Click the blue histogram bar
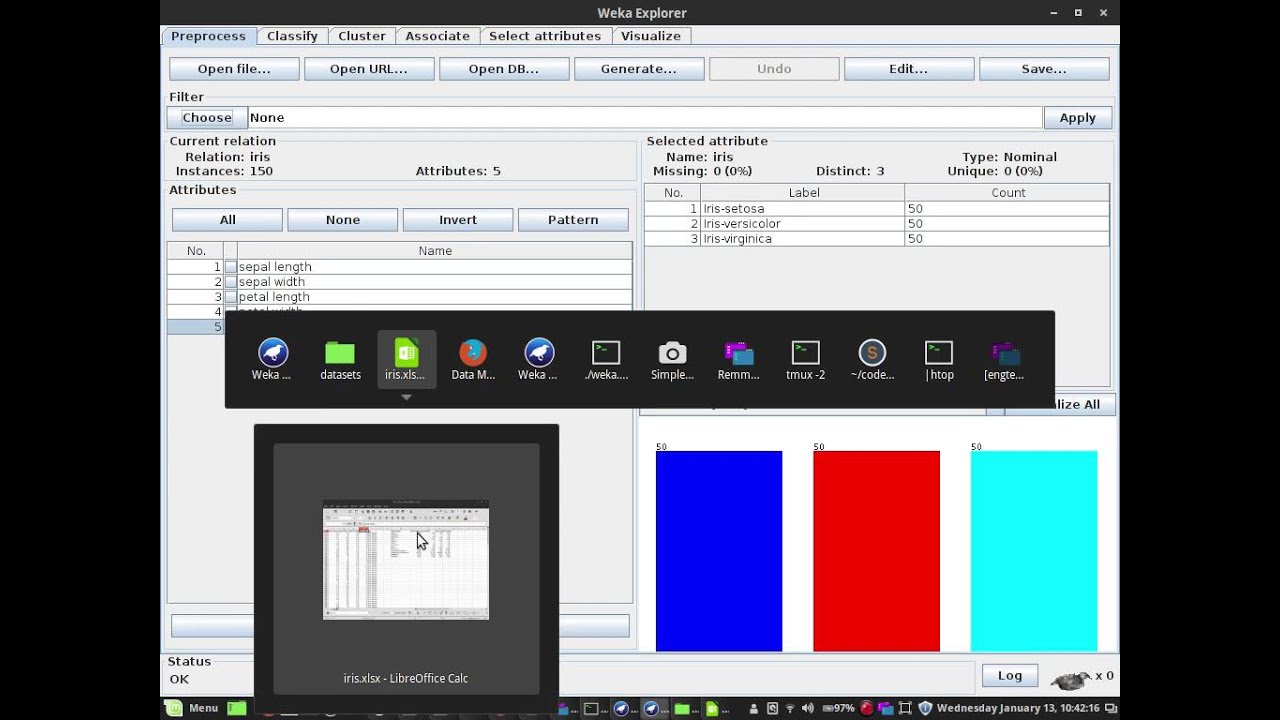This screenshot has width=1280, height=720. point(719,551)
